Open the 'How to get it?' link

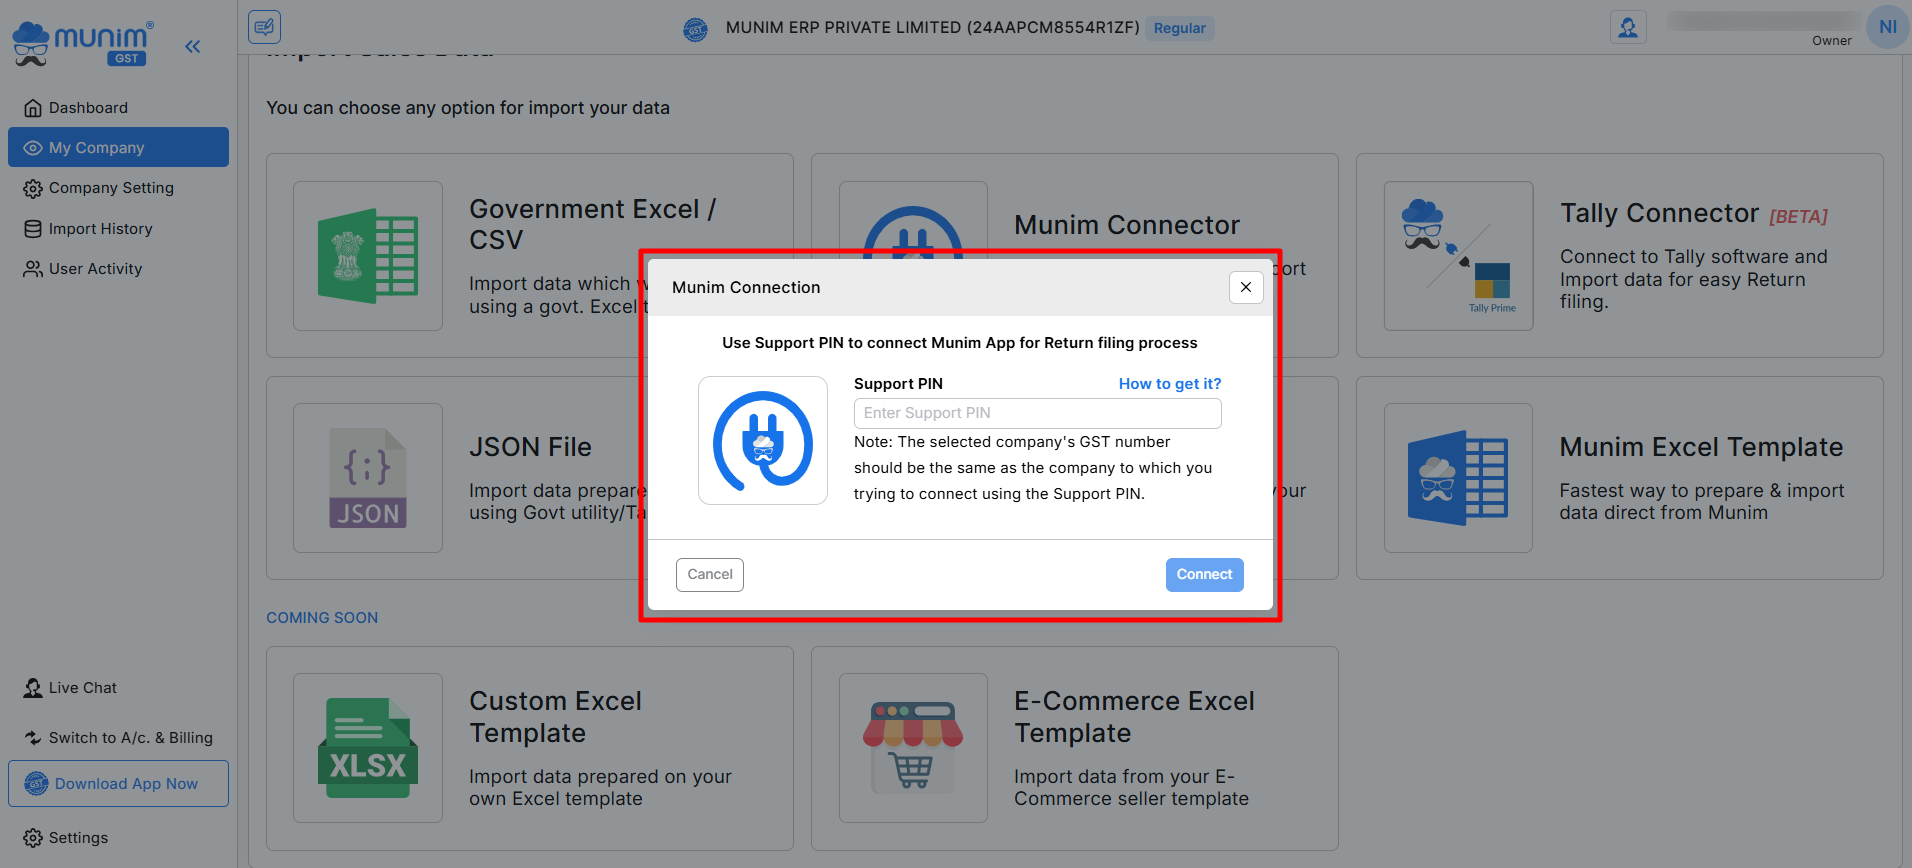1169,384
